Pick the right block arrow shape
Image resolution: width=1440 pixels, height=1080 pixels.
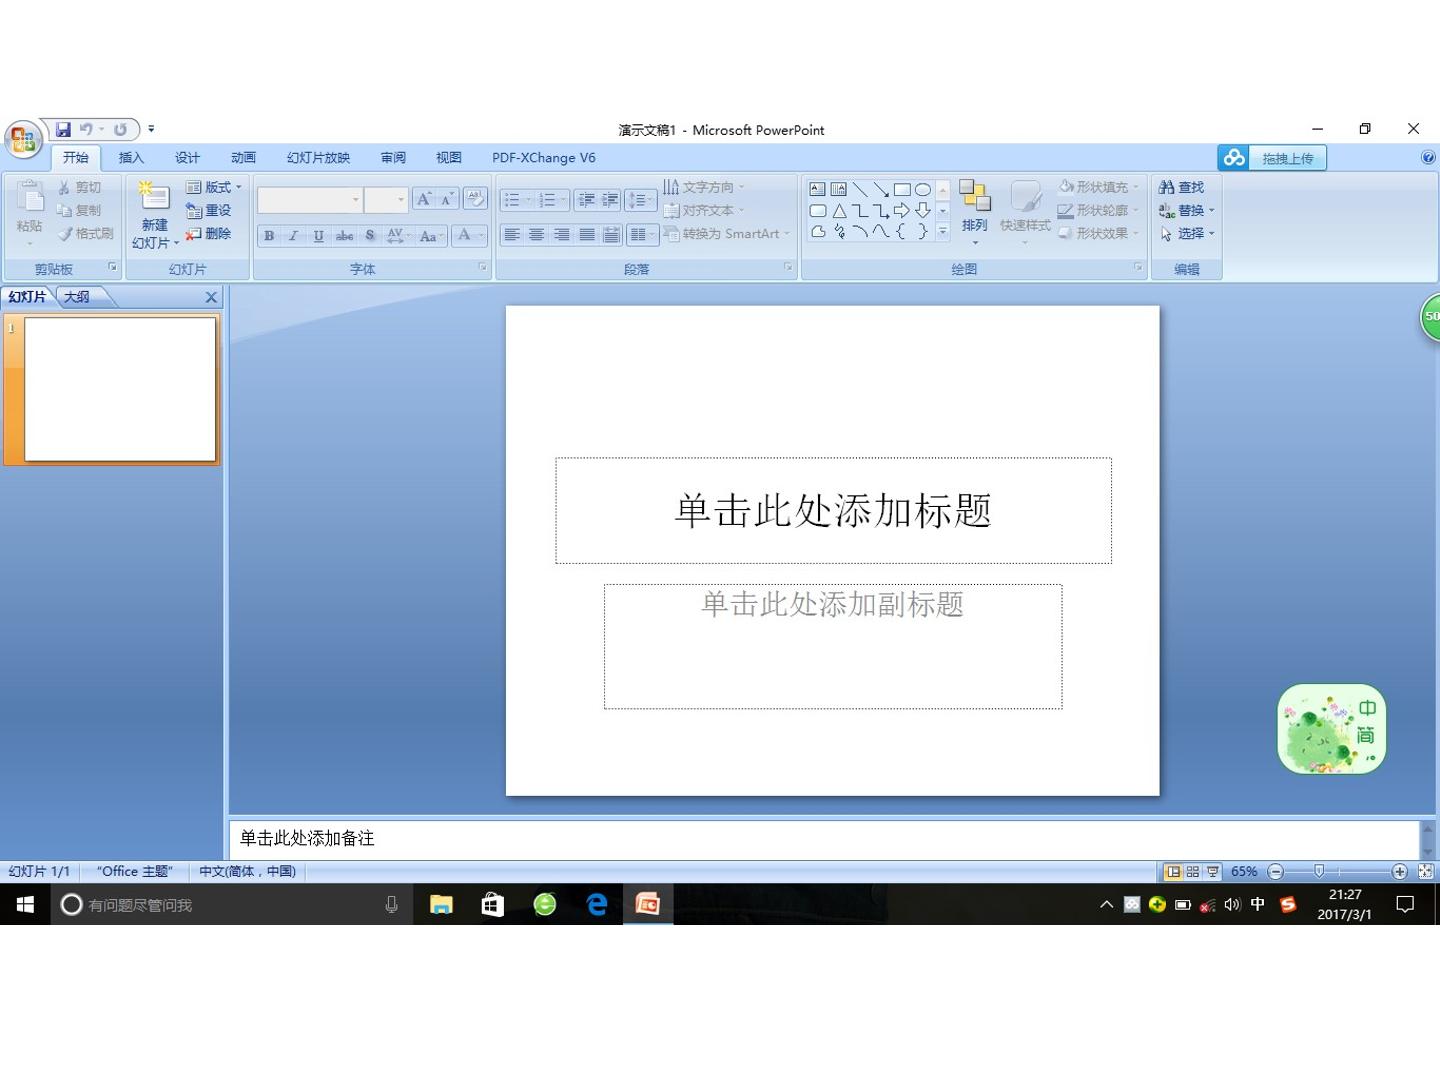(x=901, y=210)
